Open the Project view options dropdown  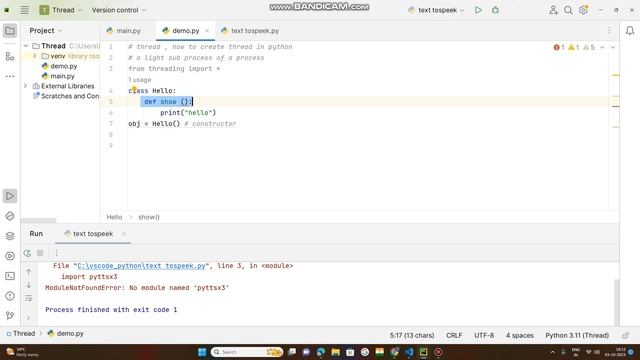click(46, 31)
